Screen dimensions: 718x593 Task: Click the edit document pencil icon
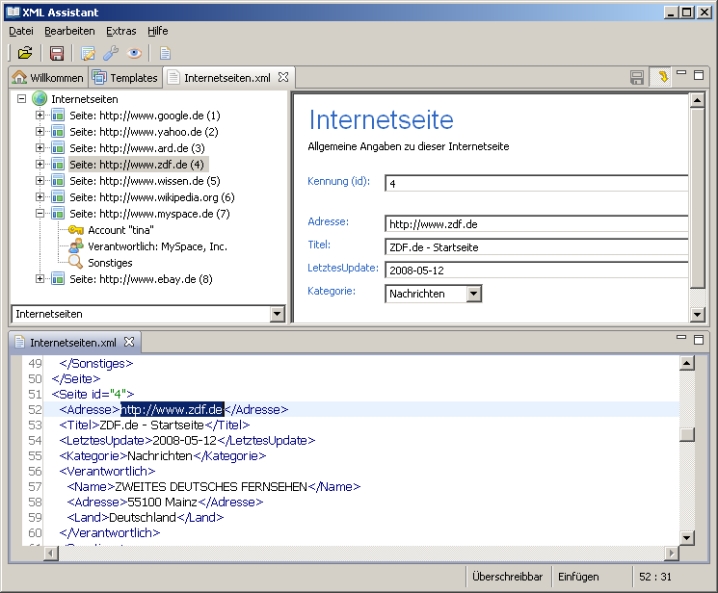(x=89, y=53)
